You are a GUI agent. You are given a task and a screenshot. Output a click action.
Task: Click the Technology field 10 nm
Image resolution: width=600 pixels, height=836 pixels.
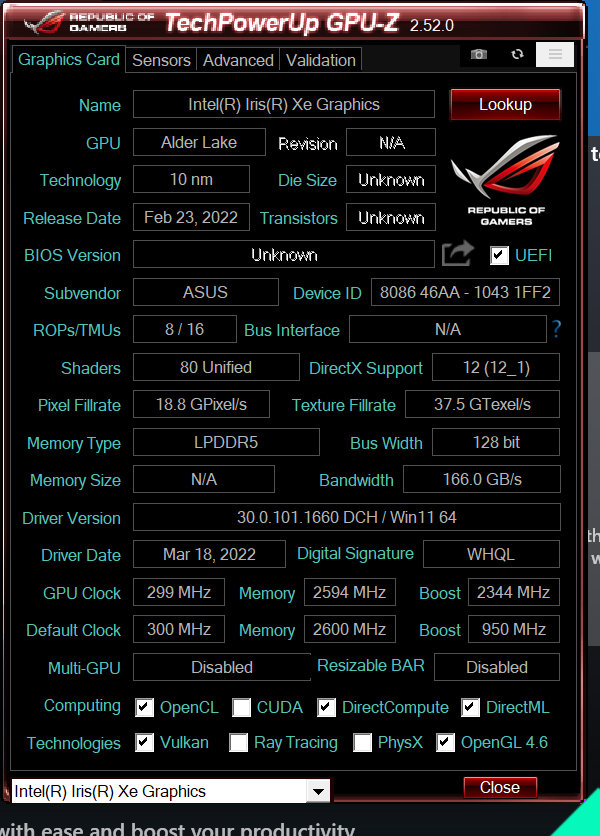tap(191, 179)
